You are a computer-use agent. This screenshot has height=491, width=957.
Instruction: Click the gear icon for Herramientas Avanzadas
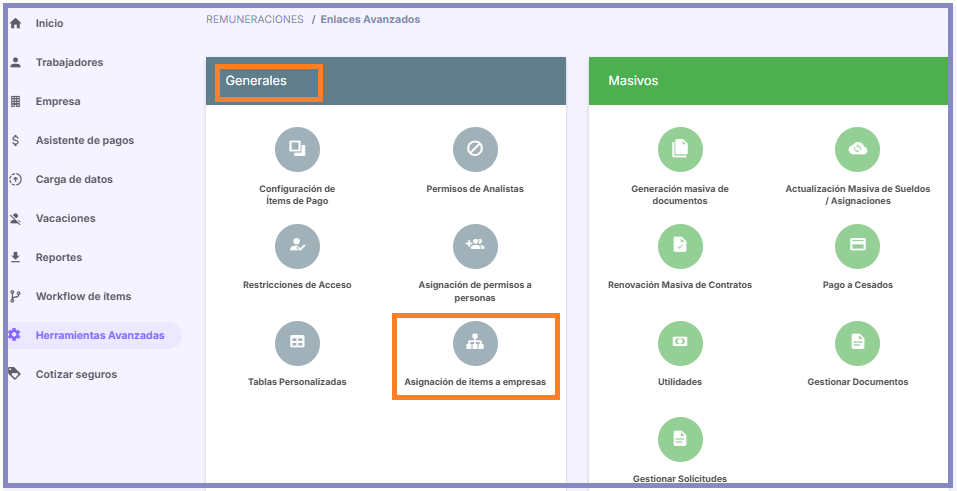15,335
